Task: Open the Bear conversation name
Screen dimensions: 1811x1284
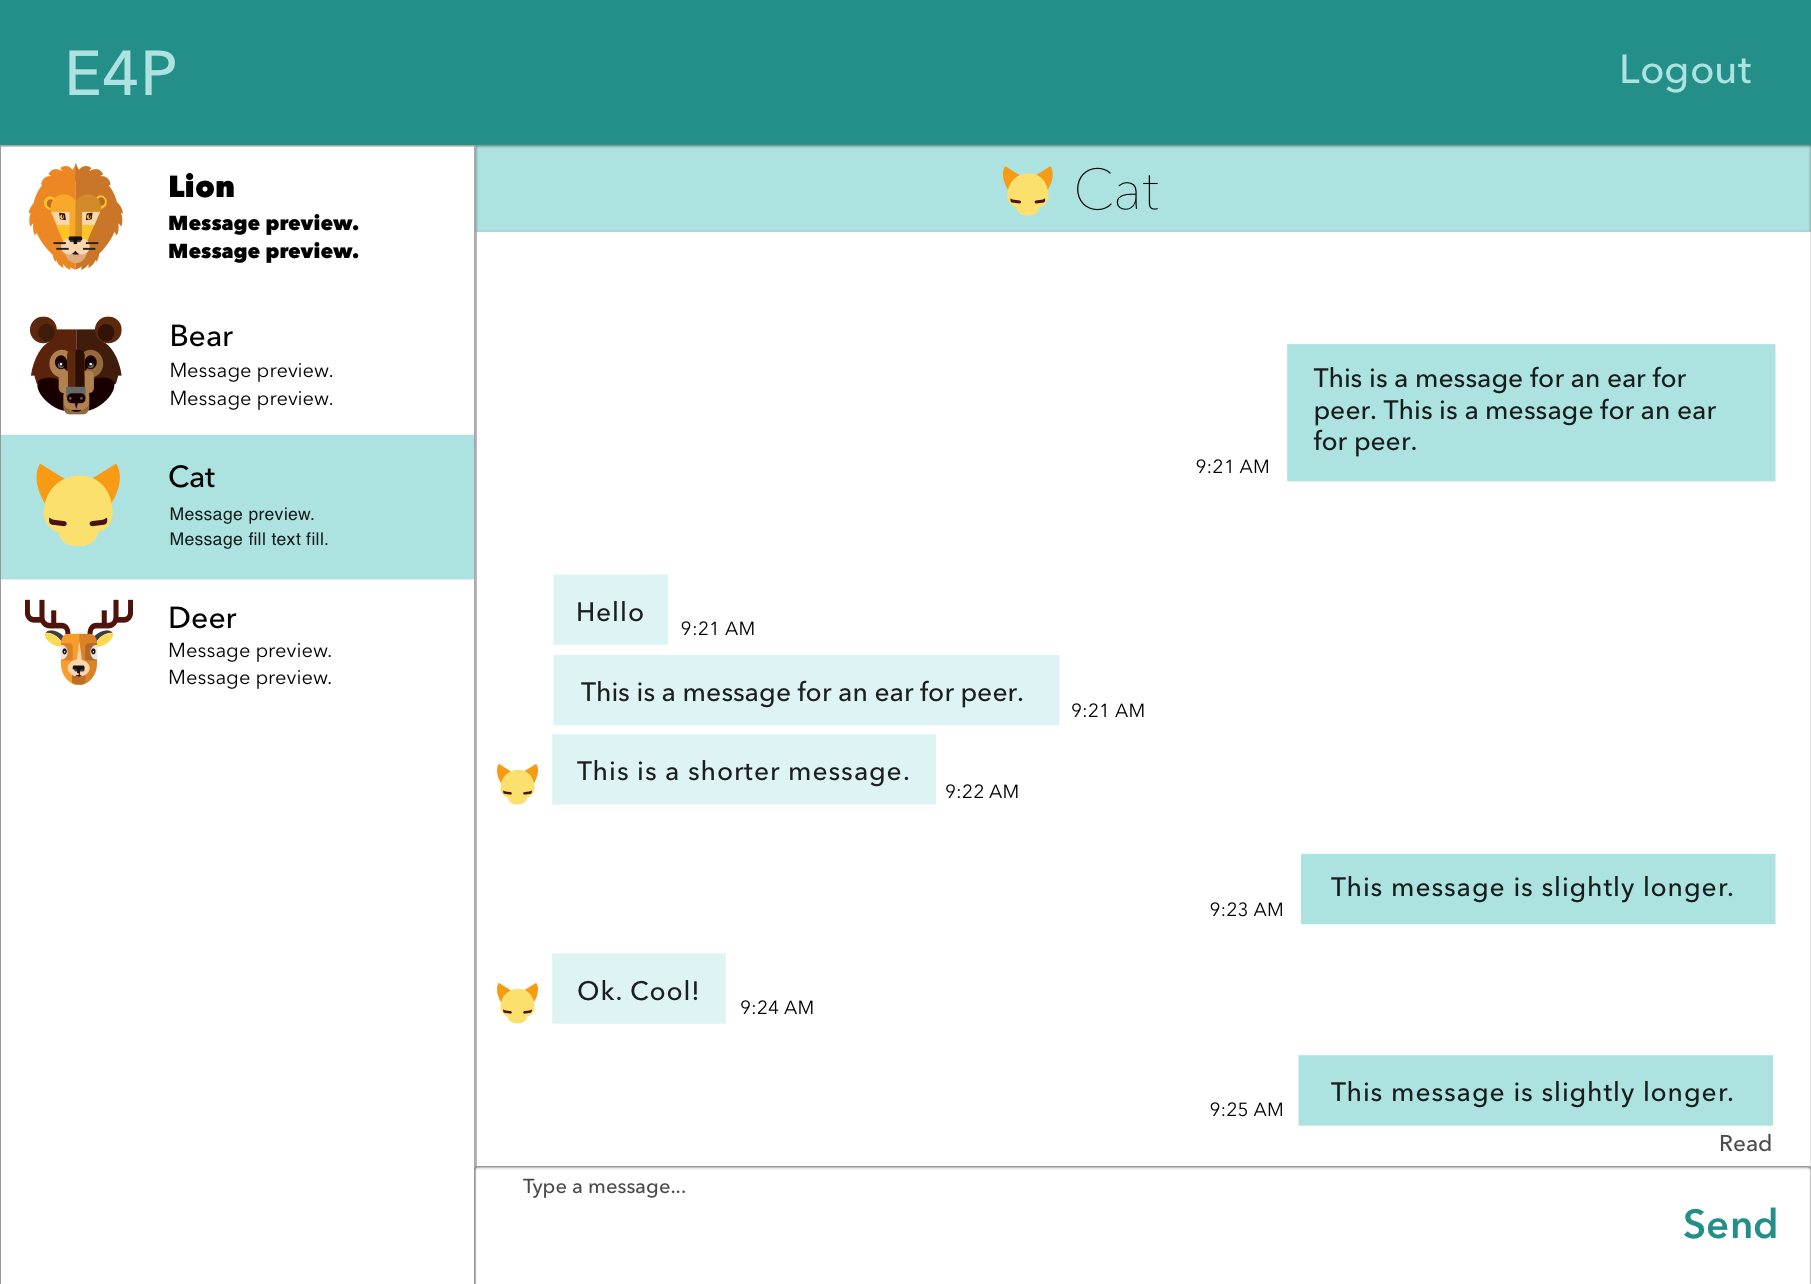Action: point(201,336)
